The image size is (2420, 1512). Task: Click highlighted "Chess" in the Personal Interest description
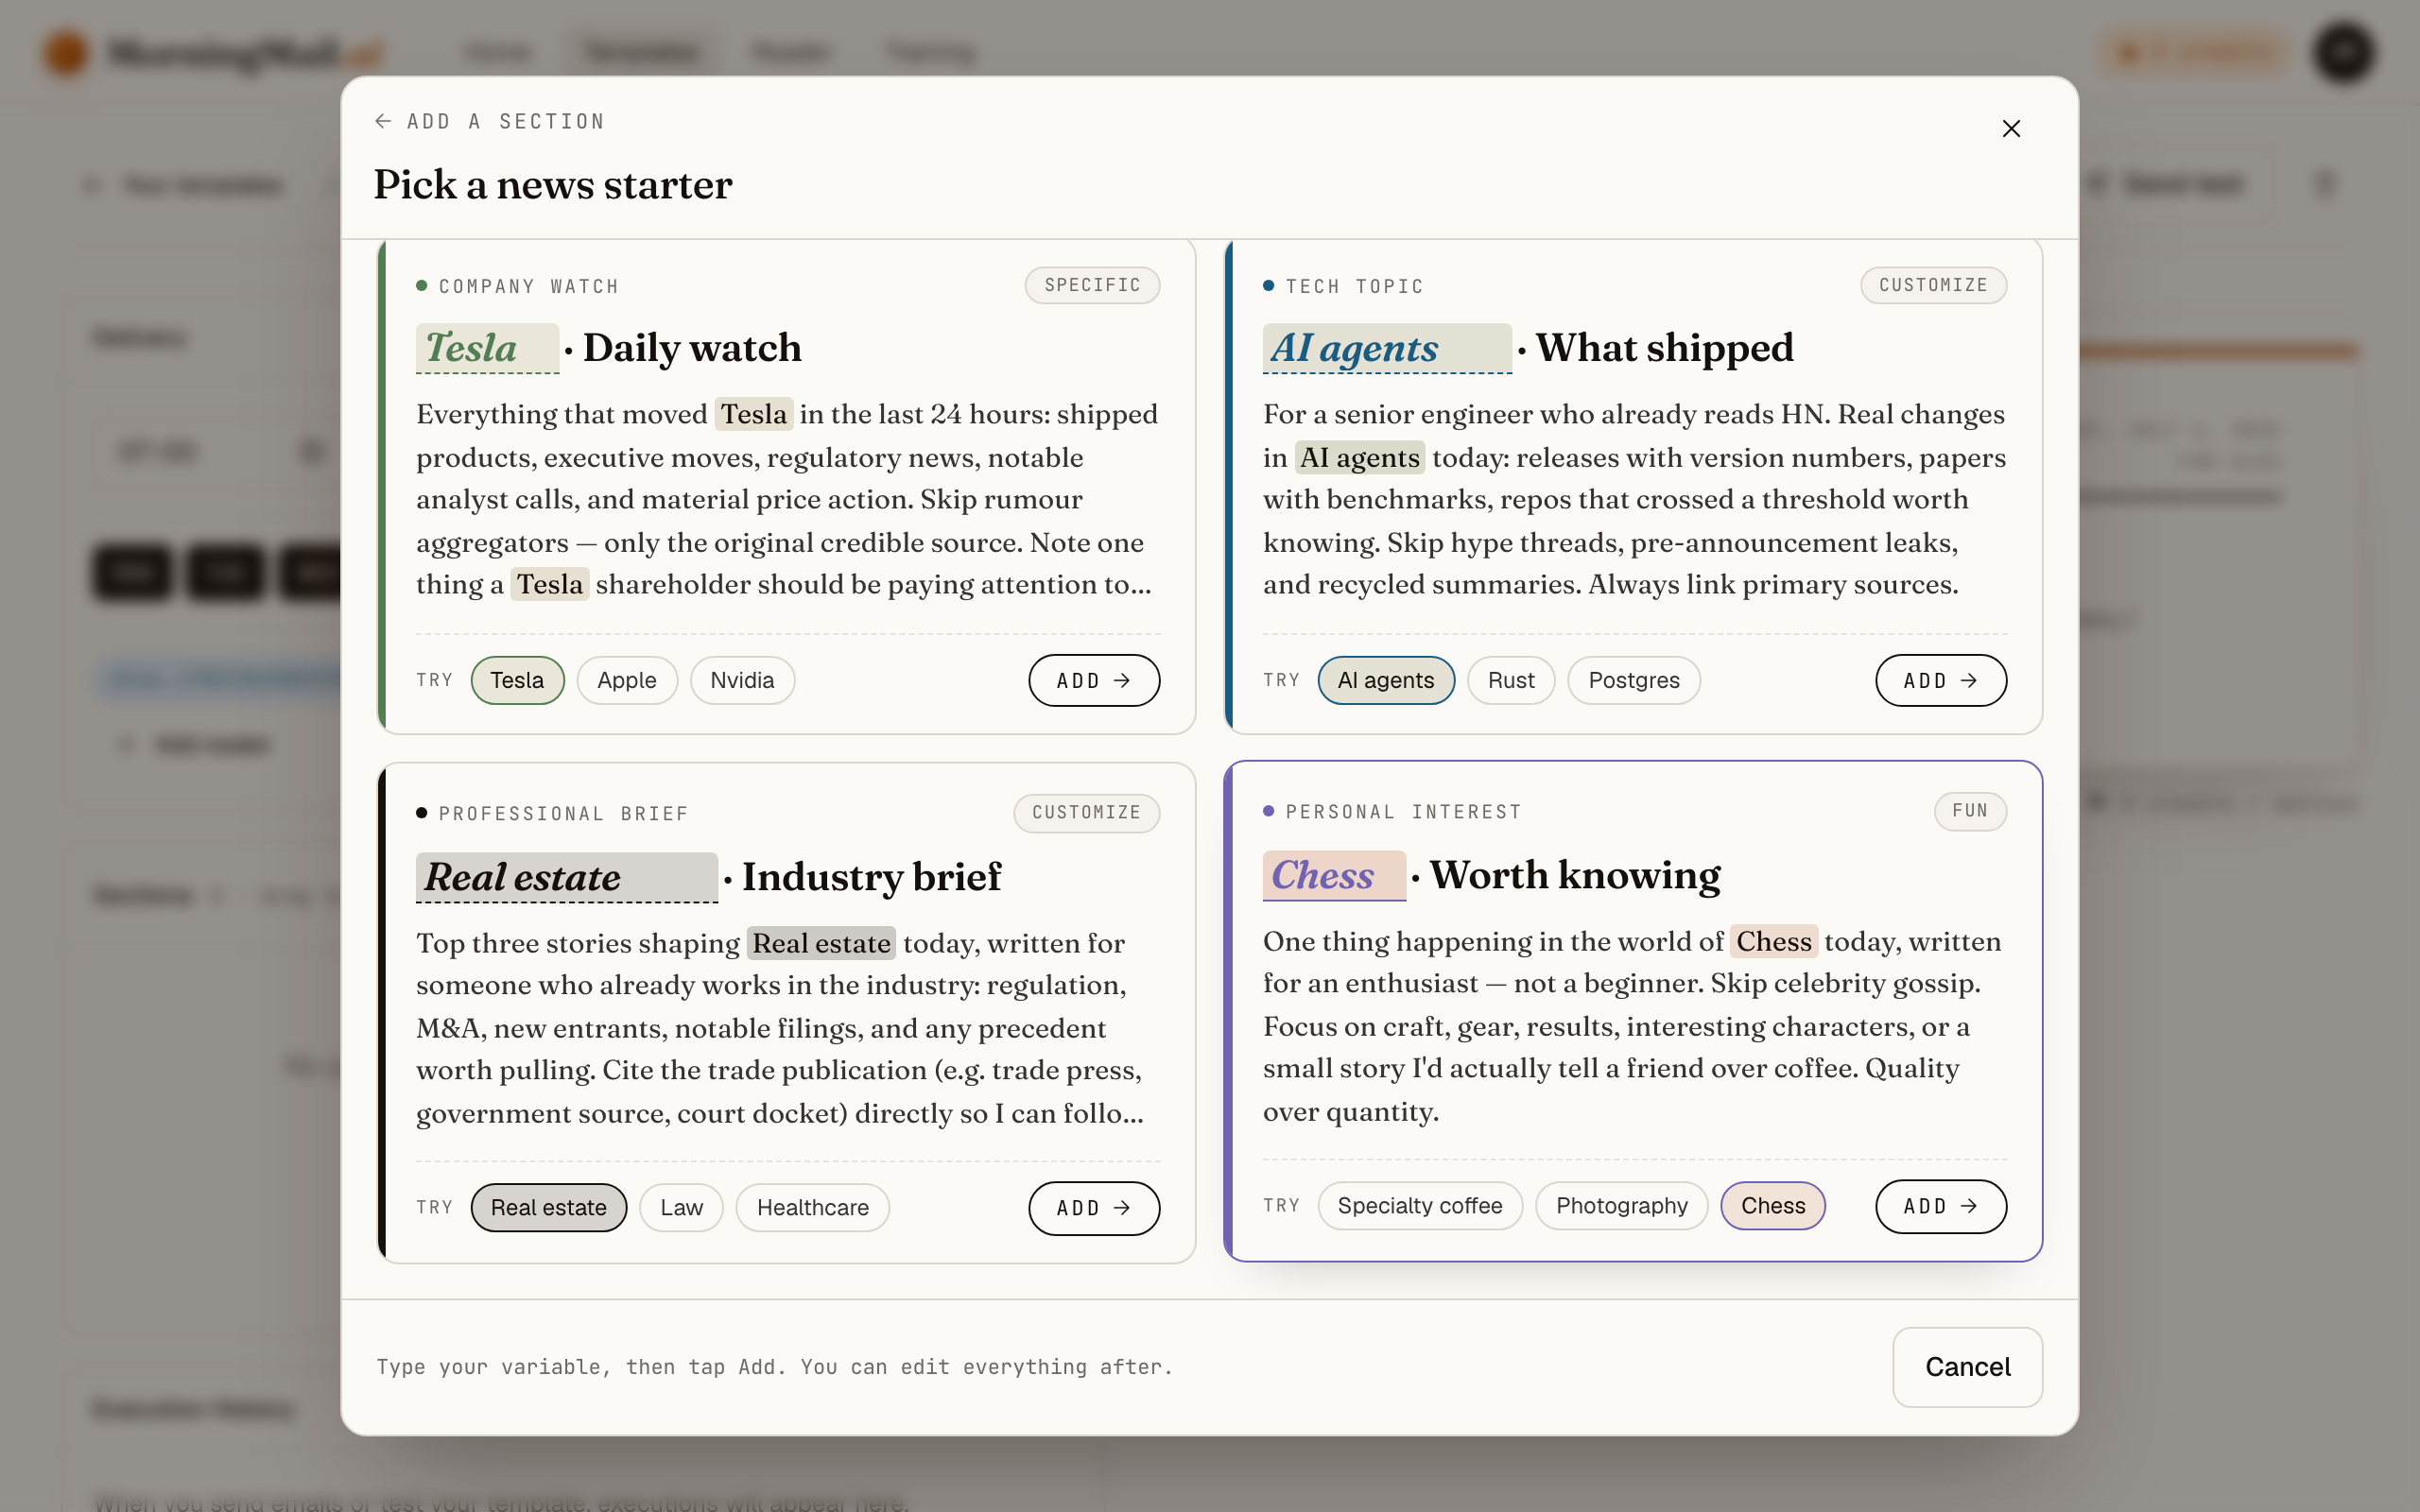[1773, 941]
